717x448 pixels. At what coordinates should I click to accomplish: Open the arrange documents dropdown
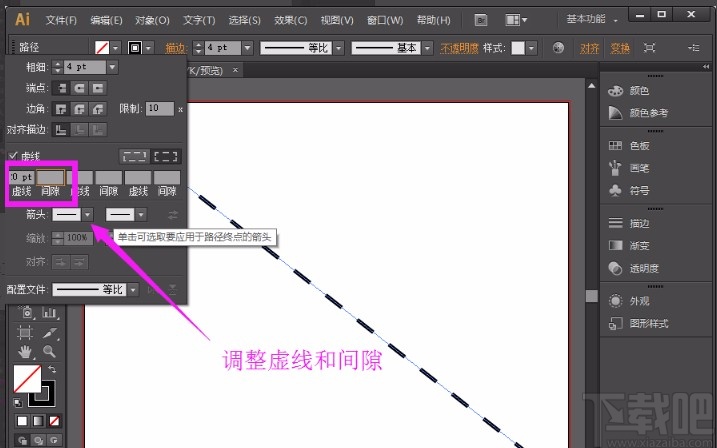click(x=516, y=20)
